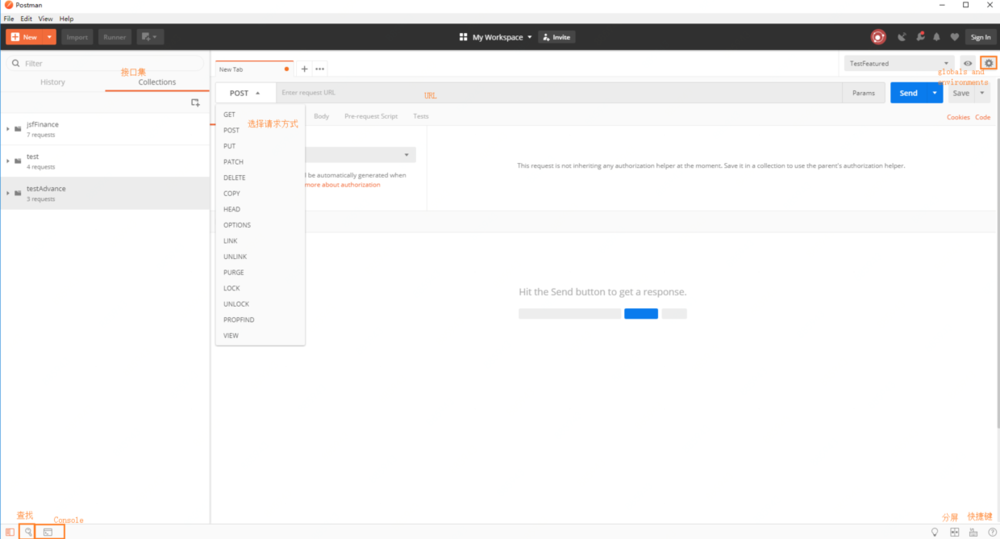Click the Invite button
The image size is (1000, 539).
557,37
